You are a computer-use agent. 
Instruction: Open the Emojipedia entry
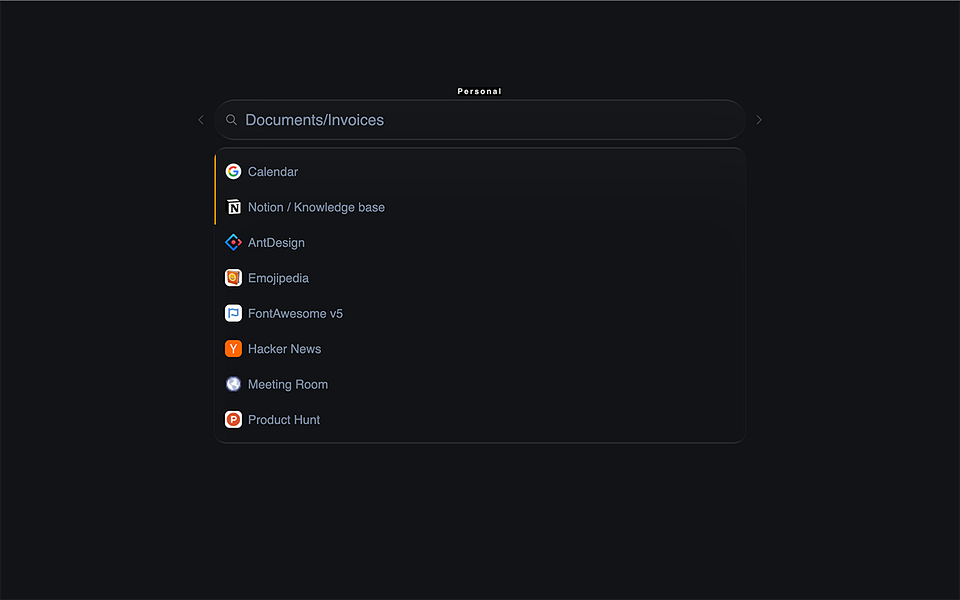pos(480,278)
